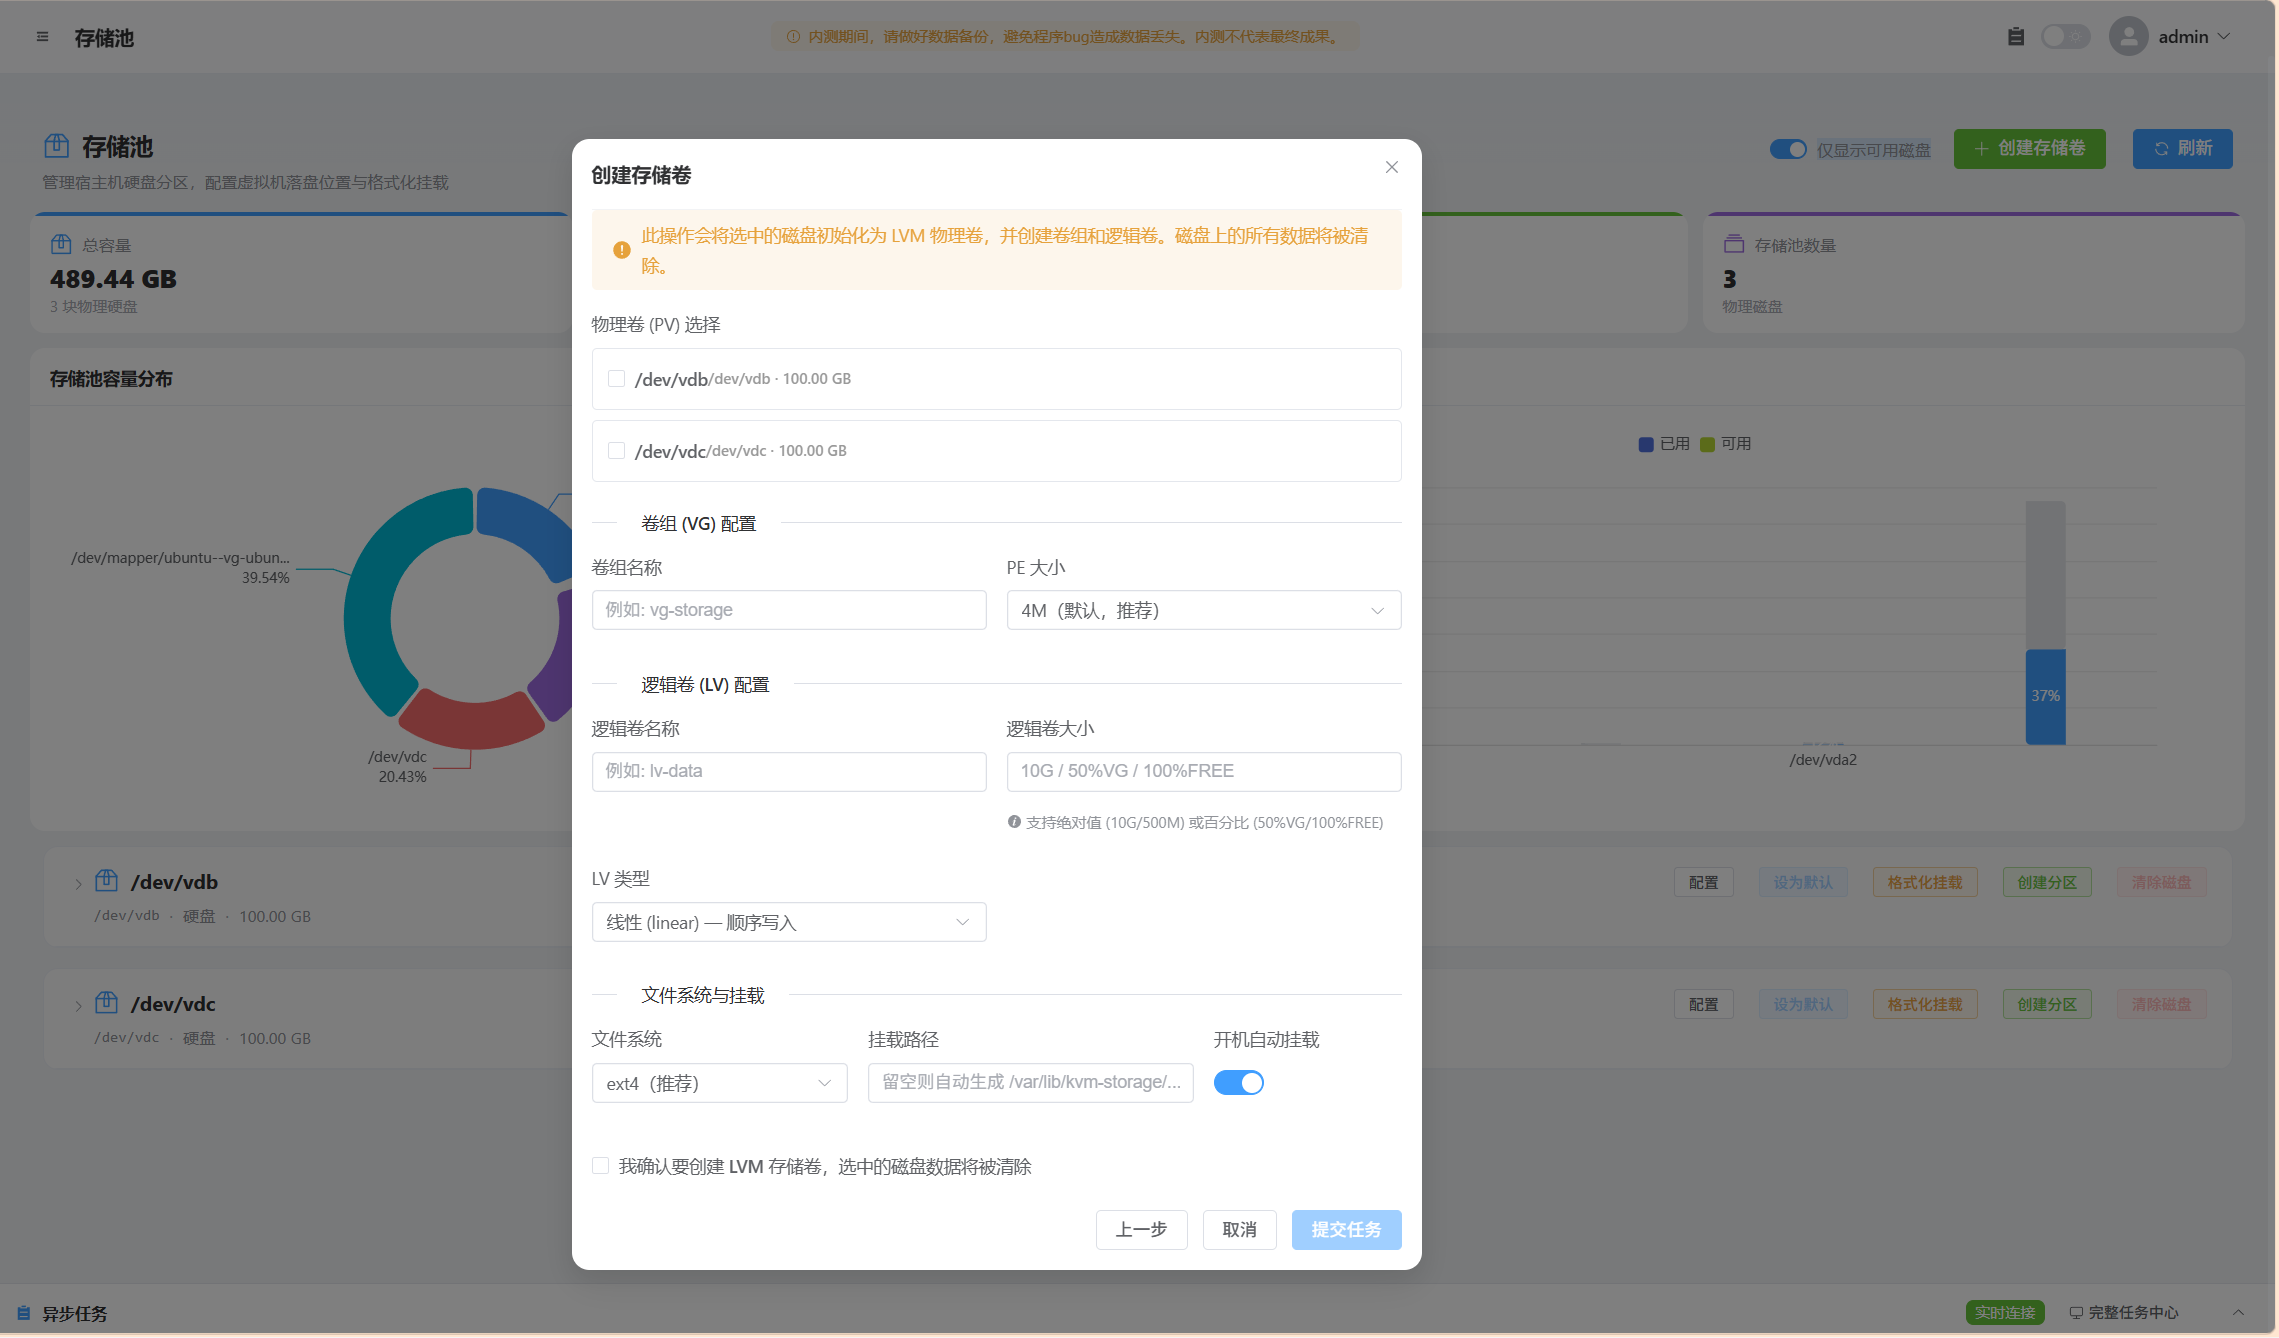This screenshot has width=2279, height=1338.
Task: Check the /dev/vdc physical volume checkbox
Action: [617, 451]
